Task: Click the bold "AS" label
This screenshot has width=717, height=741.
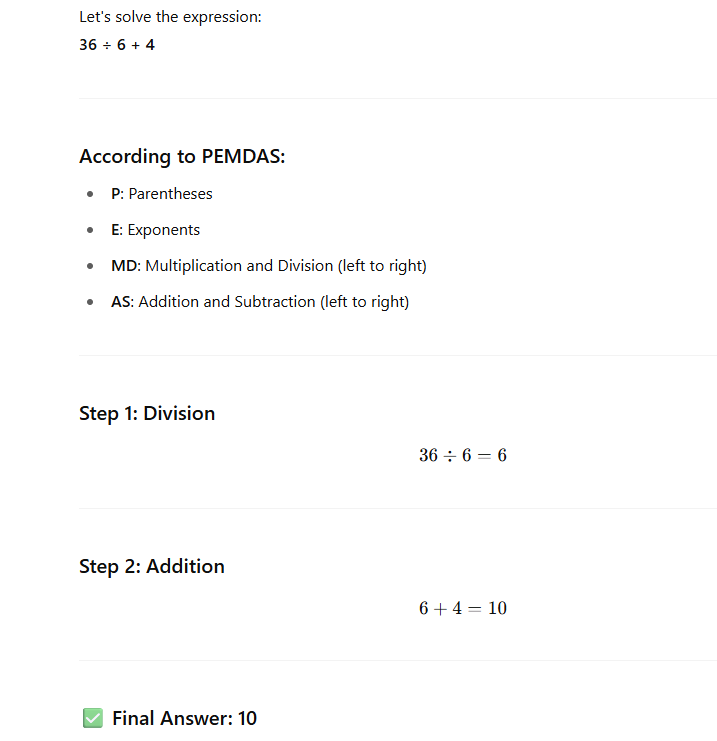Action: 120,302
